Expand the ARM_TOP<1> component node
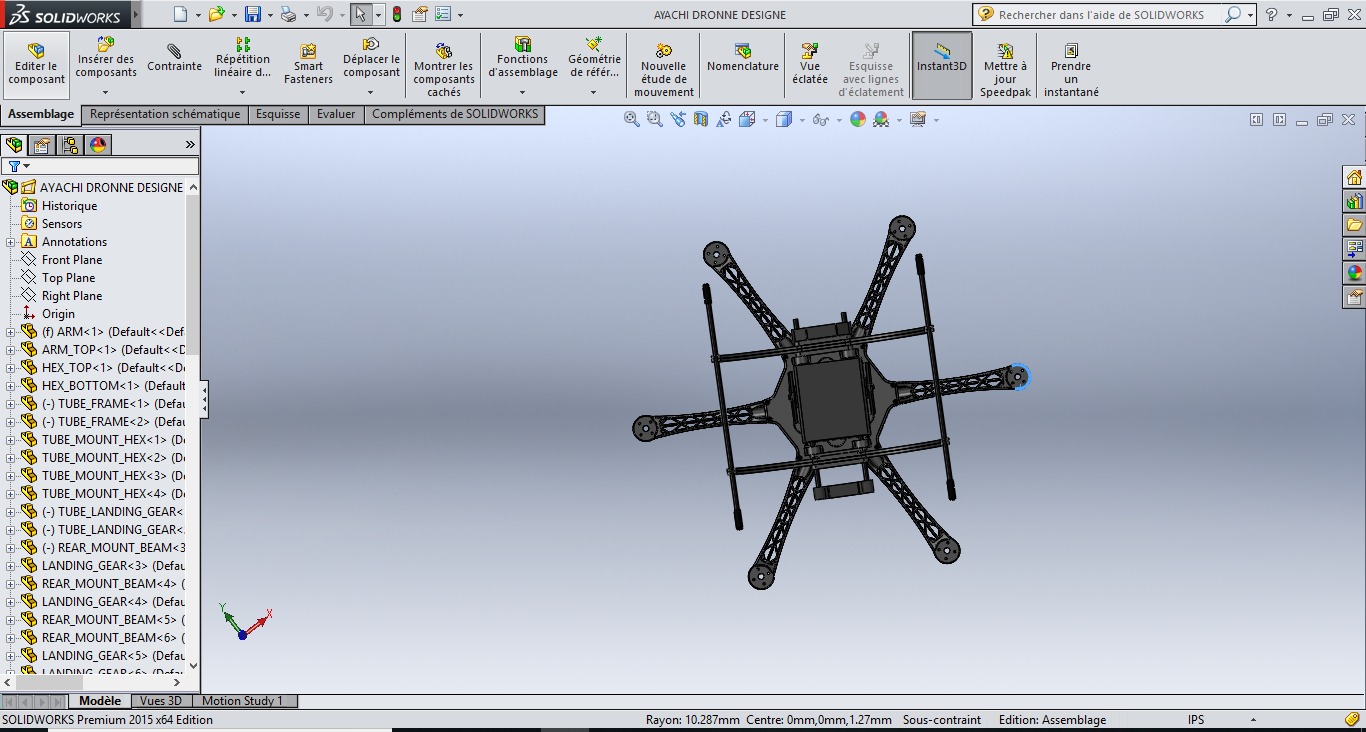Screen dimensions: 1366x732 tap(11, 350)
